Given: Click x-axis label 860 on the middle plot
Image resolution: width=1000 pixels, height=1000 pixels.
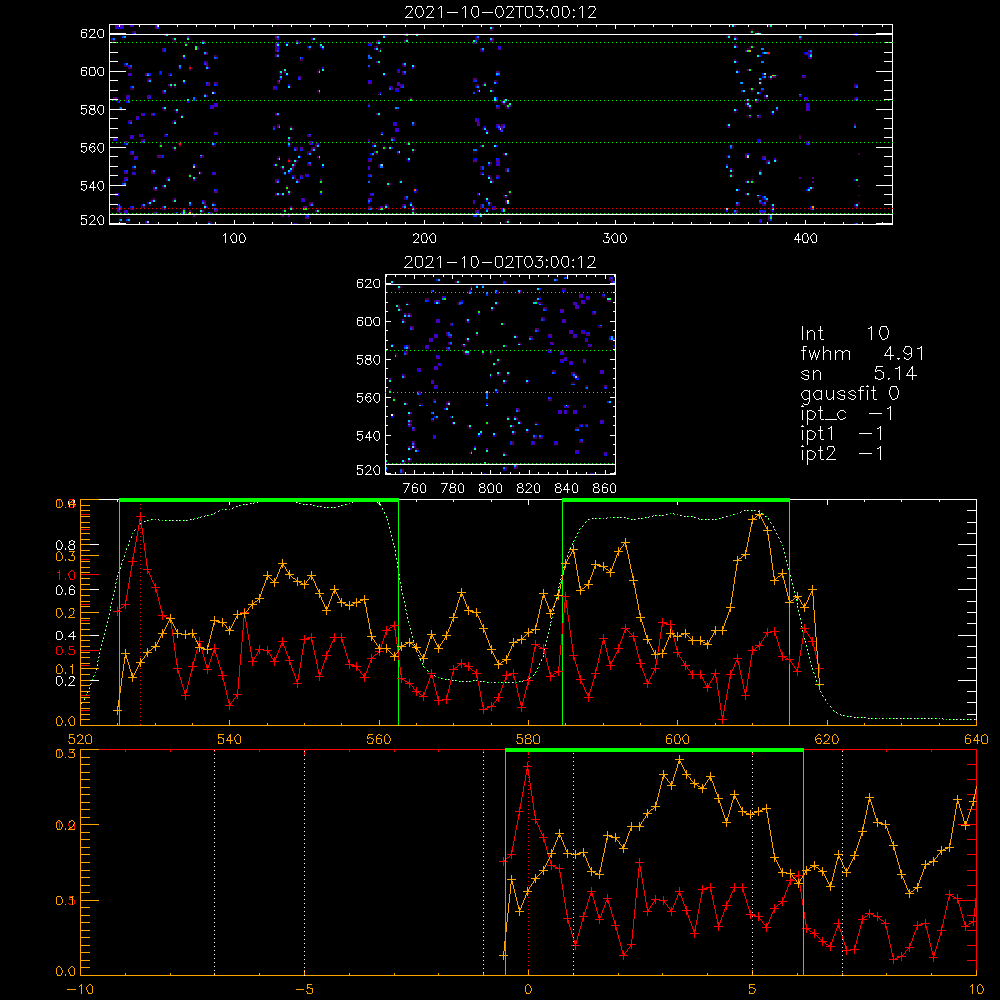Looking at the screenshot, I should (x=604, y=489).
